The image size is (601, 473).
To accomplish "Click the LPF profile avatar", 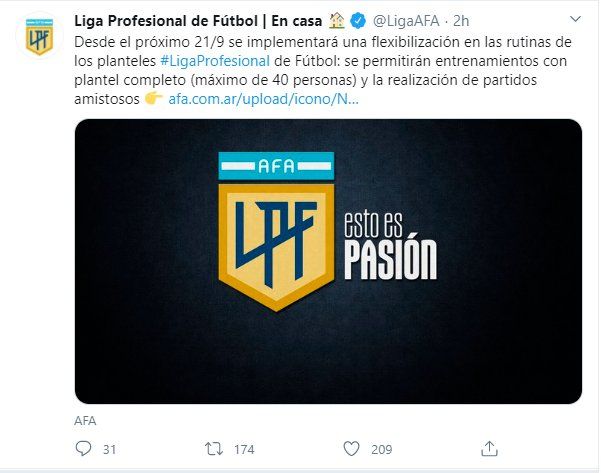I will pos(38,35).
